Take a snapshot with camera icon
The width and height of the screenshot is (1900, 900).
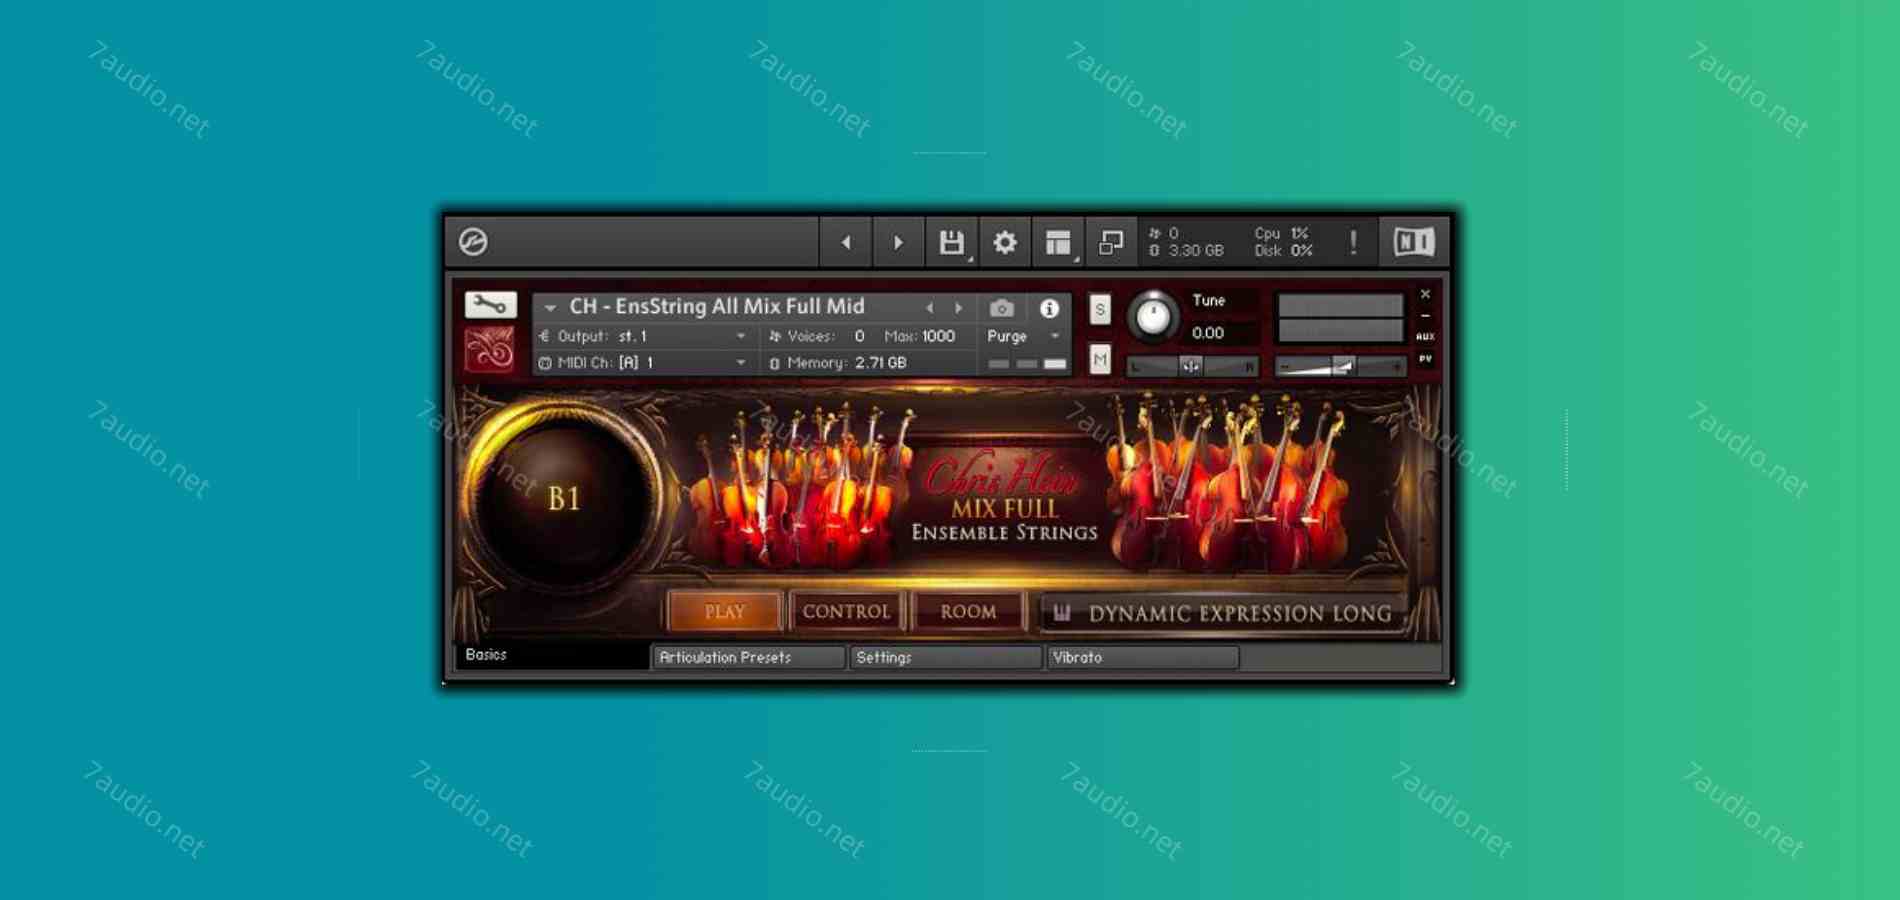1001,309
